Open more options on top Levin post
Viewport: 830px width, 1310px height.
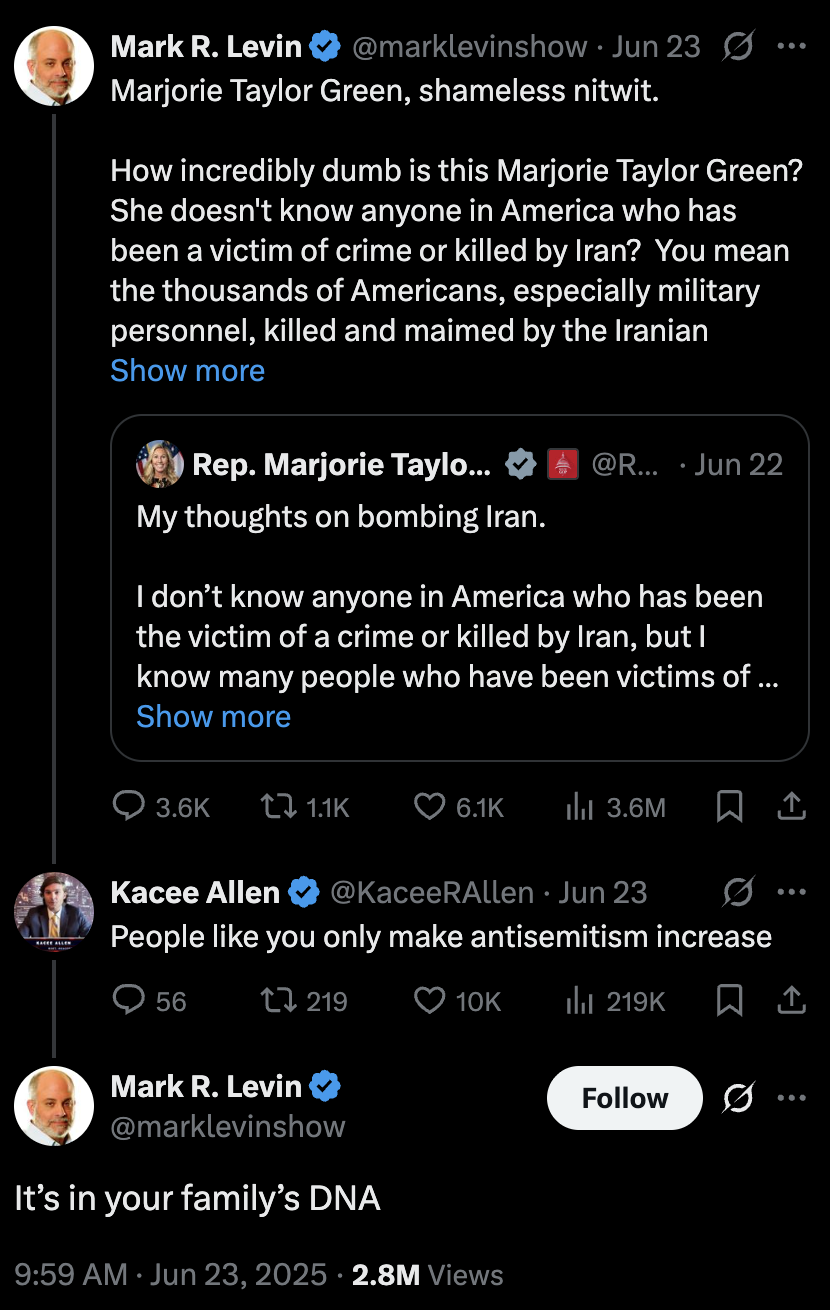pos(791,47)
